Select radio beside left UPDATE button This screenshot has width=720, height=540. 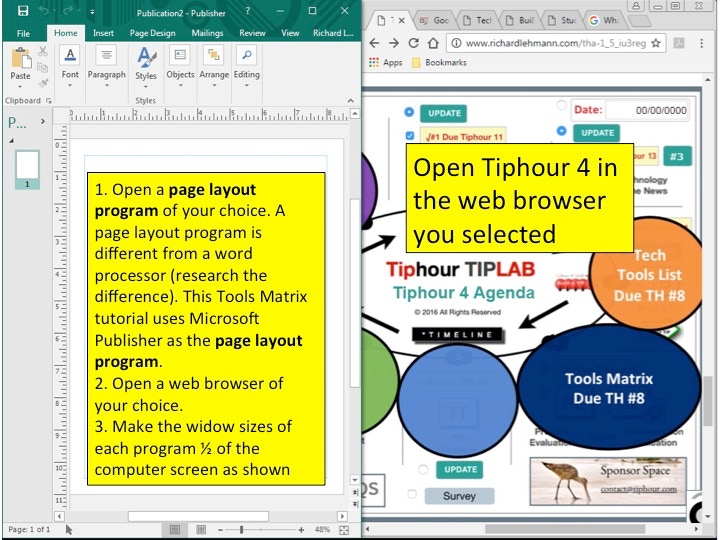(409, 112)
